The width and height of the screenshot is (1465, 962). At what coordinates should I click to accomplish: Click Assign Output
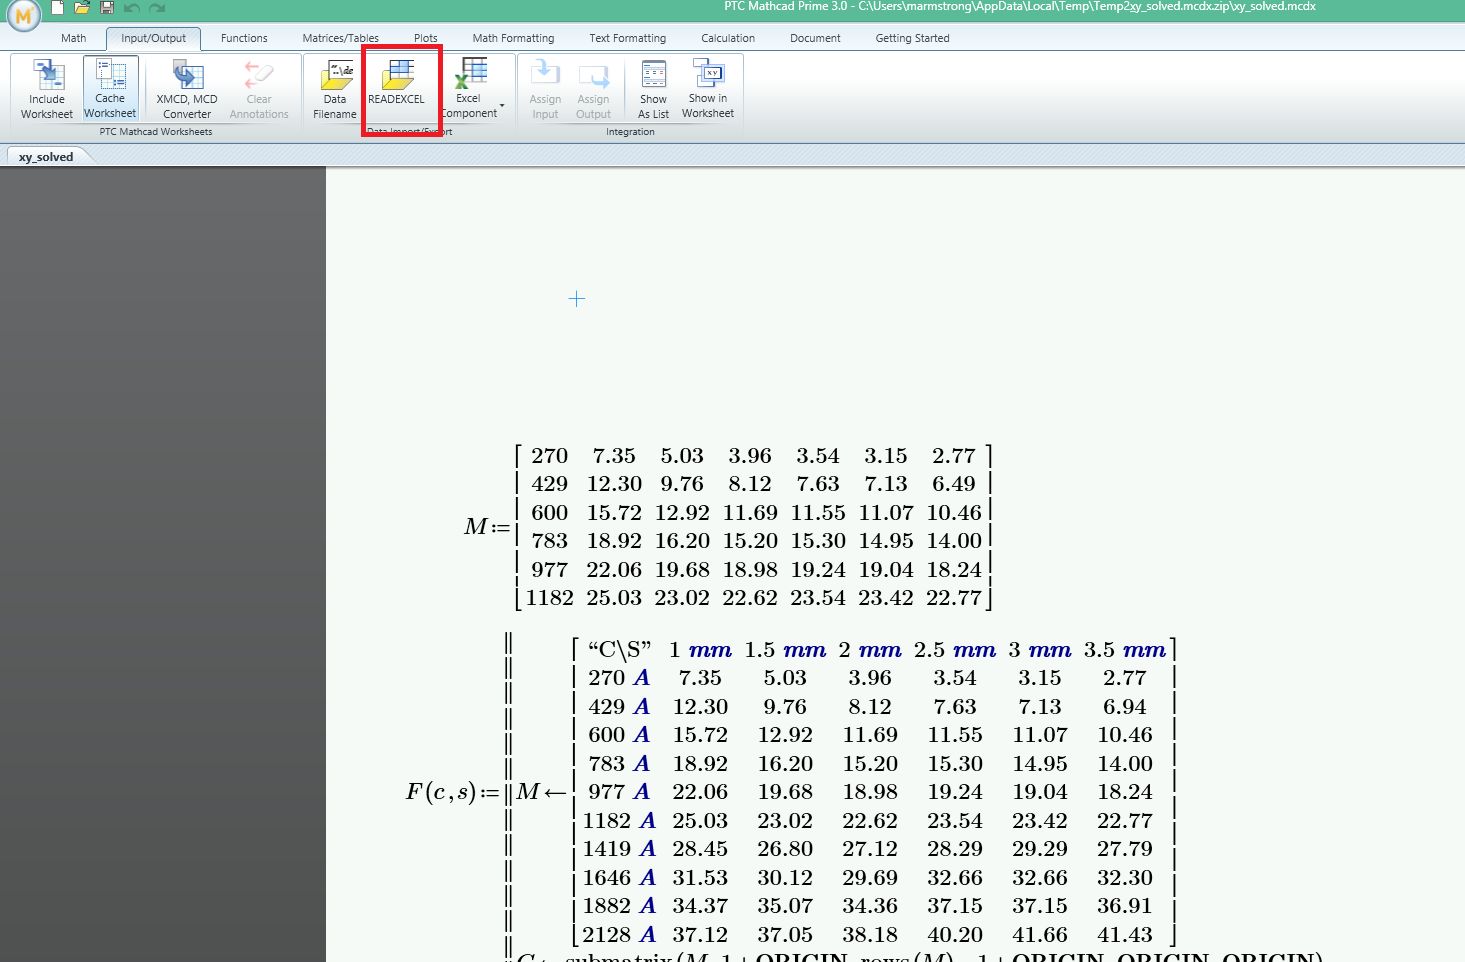click(593, 89)
